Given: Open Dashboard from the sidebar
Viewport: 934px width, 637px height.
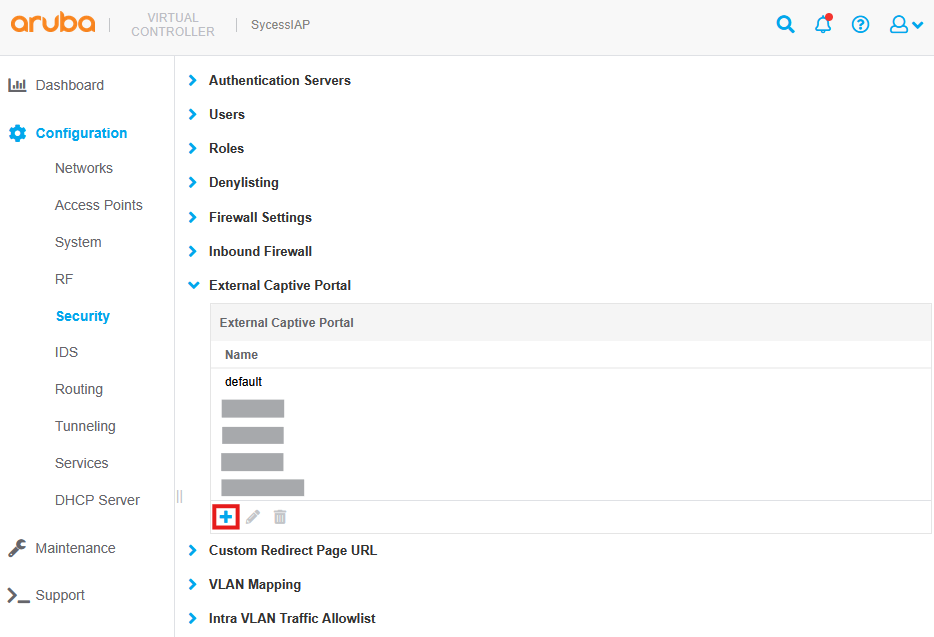Looking at the screenshot, I should [x=69, y=85].
